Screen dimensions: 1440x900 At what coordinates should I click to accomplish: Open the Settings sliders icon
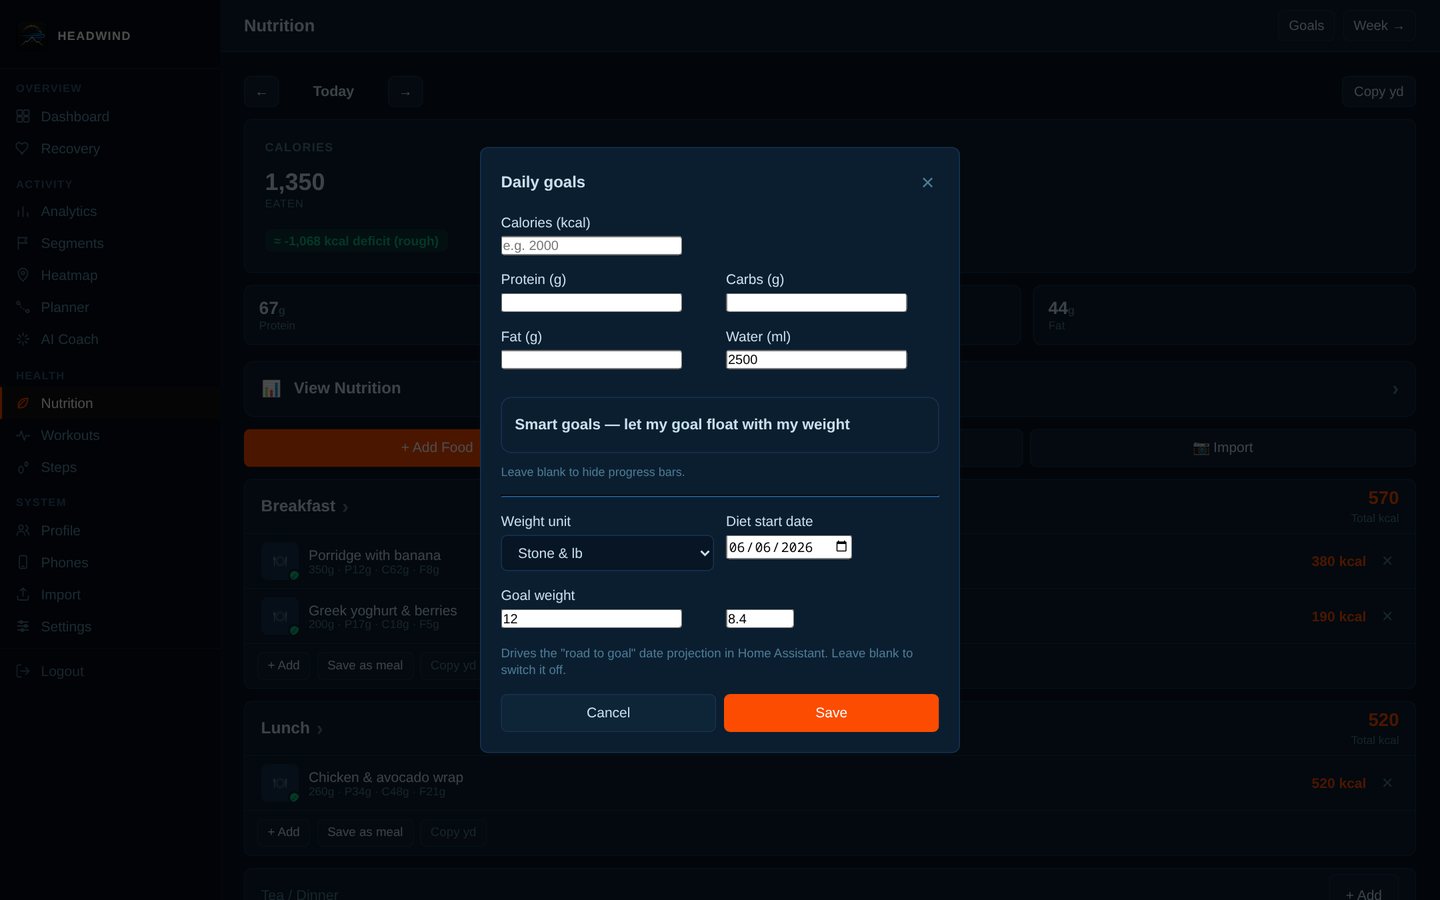[23, 626]
